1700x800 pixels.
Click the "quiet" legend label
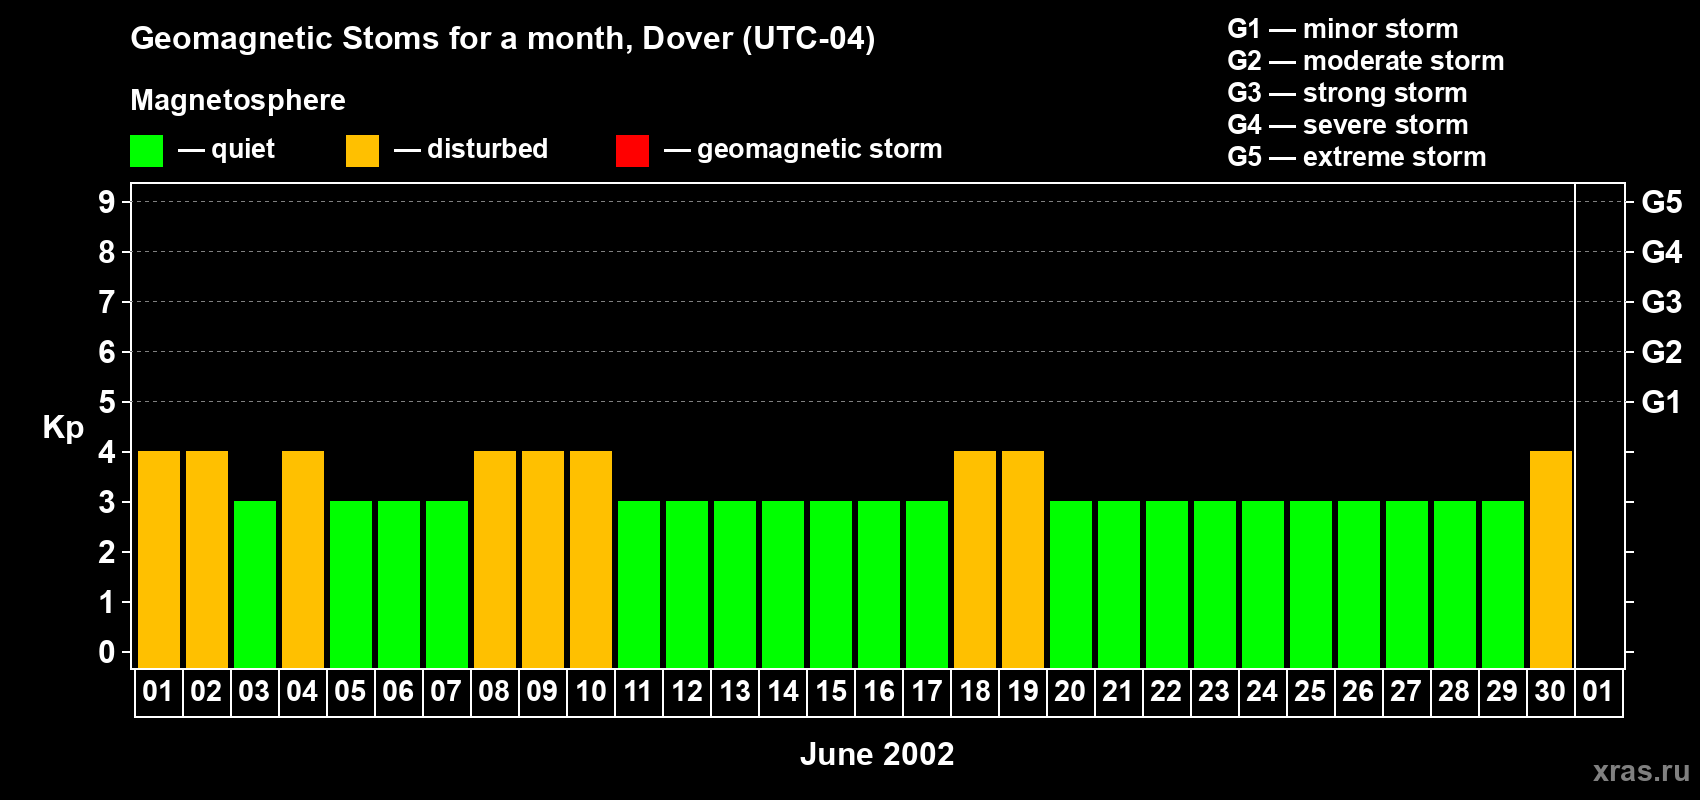pos(243,149)
